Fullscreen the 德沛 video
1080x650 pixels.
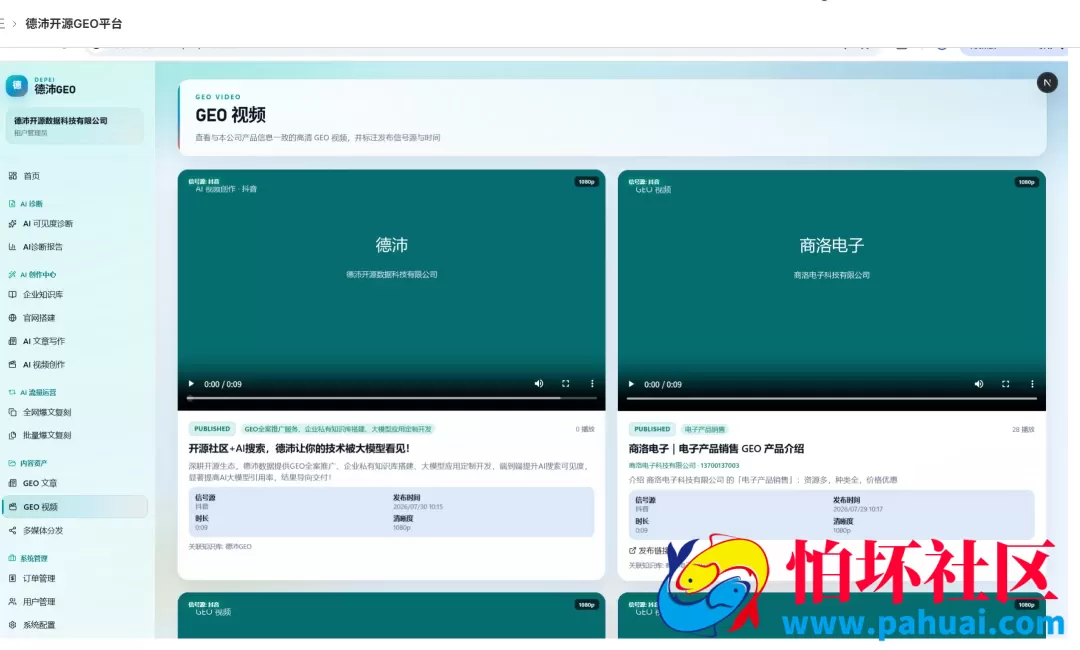pos(565,384)
